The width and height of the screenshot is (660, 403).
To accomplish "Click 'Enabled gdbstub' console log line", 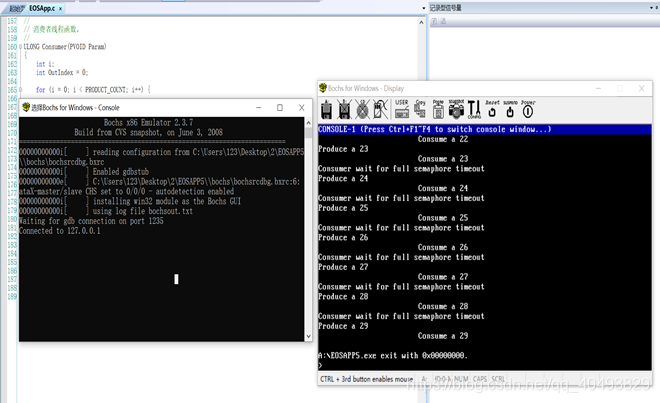I will pos(120,172).
